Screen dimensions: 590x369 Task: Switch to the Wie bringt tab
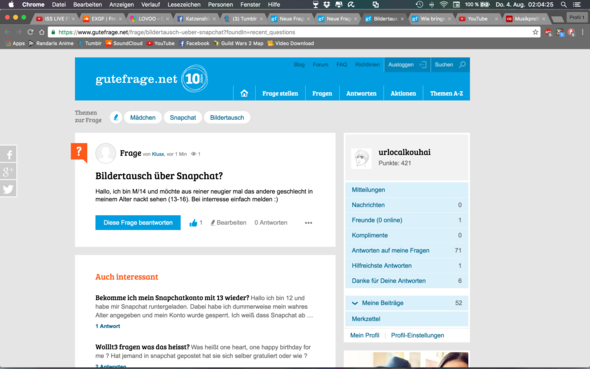point(432,19)
